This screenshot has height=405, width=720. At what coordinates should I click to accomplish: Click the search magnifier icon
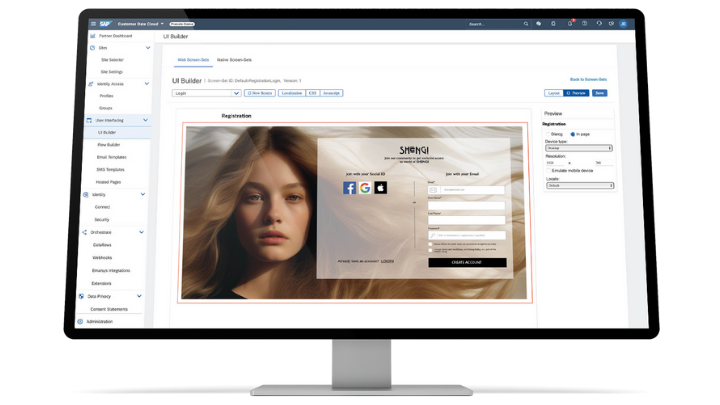point(526,24)
